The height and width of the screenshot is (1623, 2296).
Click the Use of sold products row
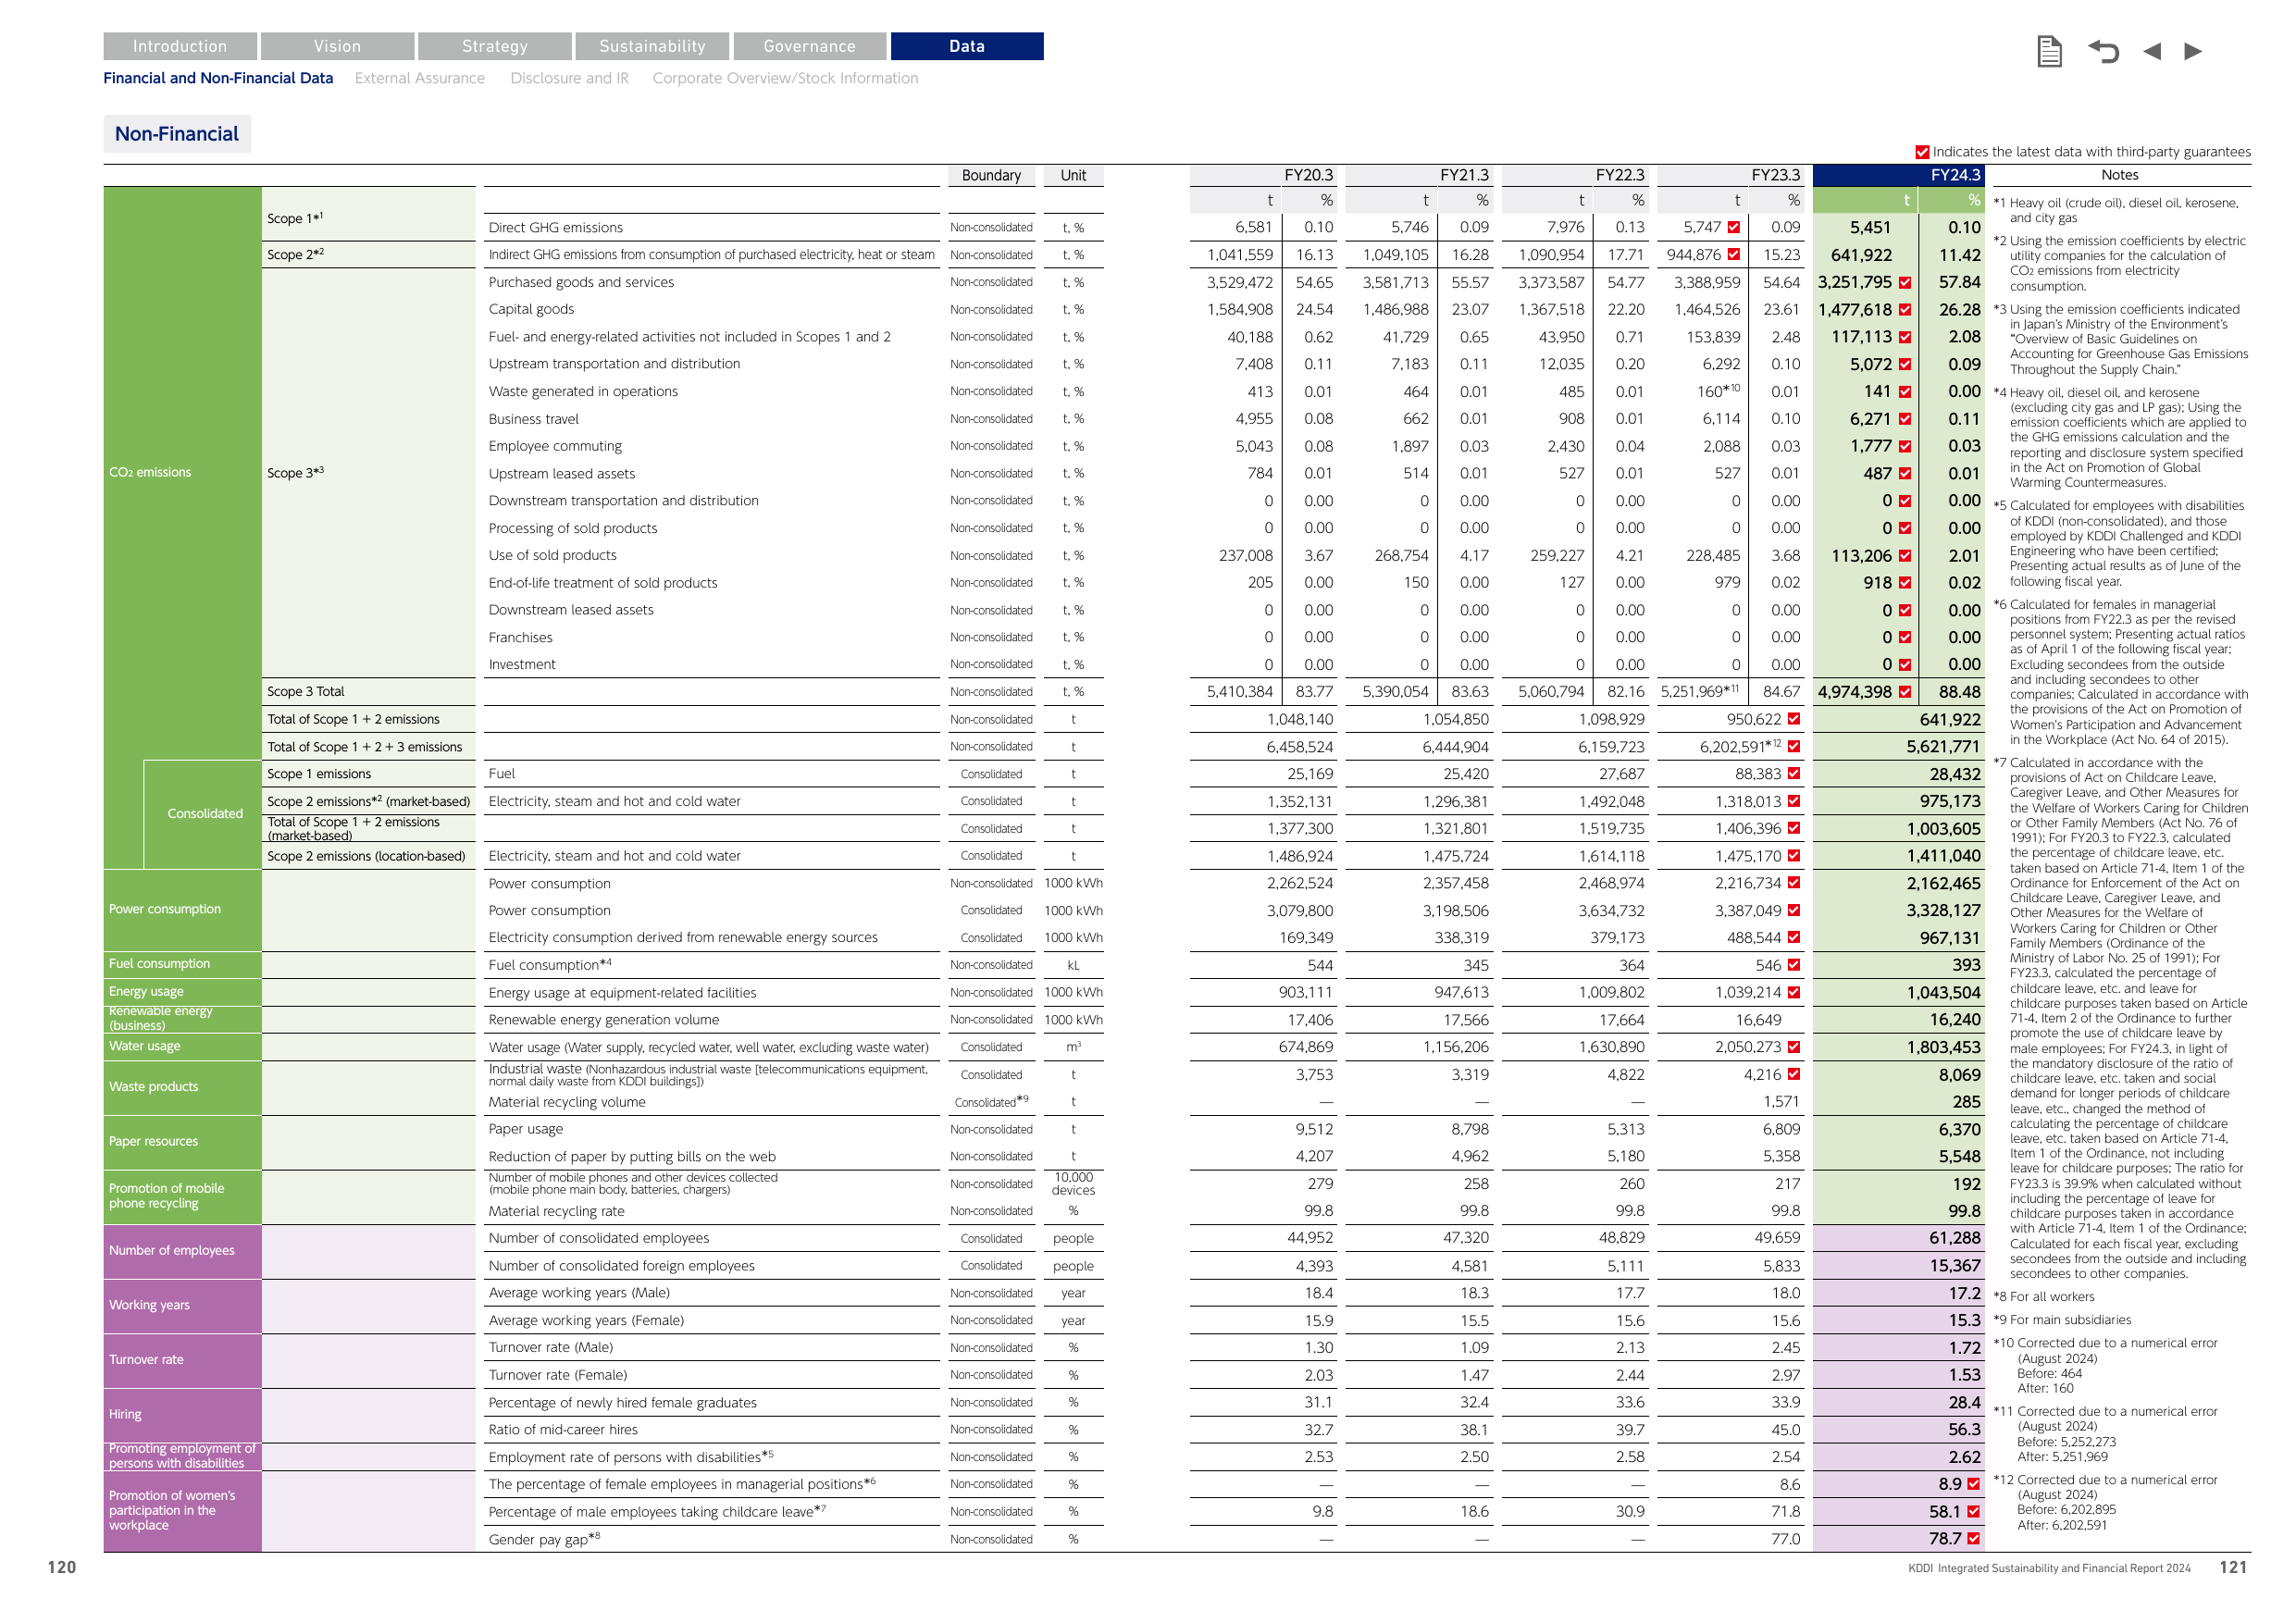point(553,555)
